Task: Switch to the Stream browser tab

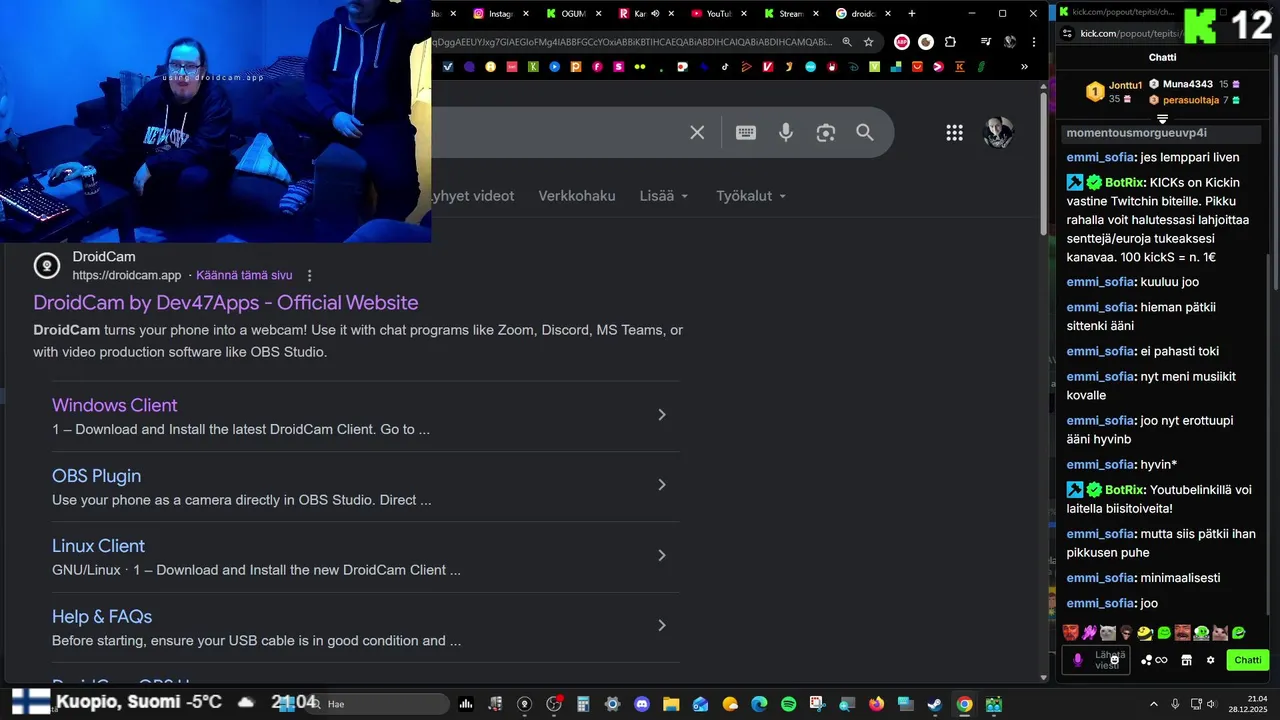Action: coord(790,14)
